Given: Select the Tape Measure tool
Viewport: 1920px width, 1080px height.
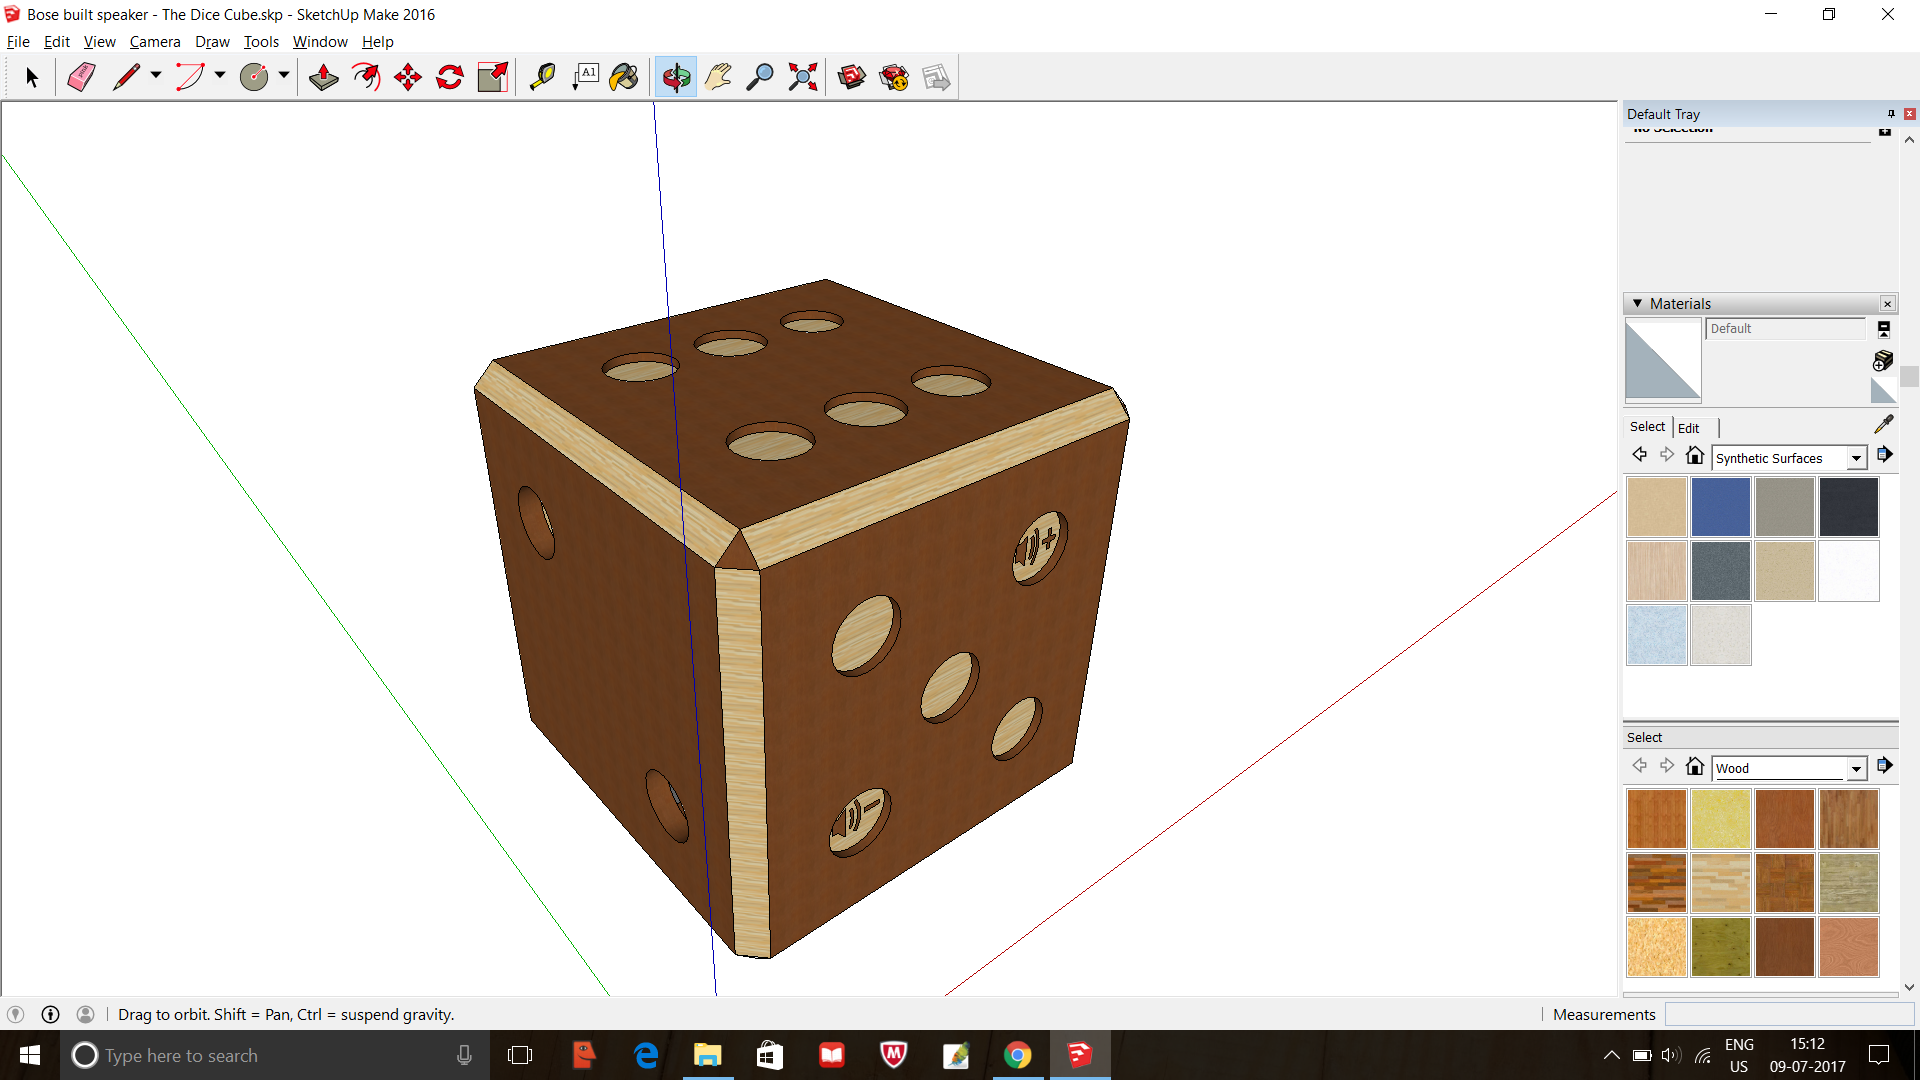Looking at the screenshot, I should click(541, 76).
